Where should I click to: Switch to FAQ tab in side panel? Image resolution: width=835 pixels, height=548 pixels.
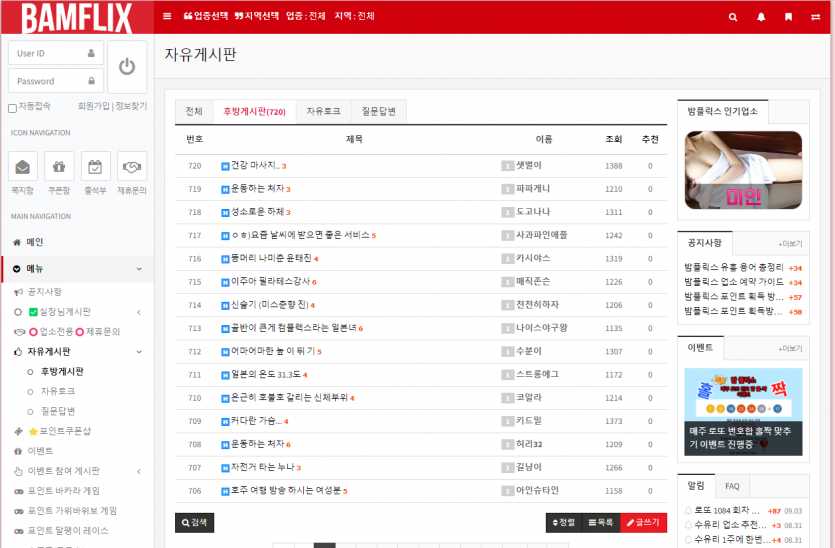tap(732, 486)
